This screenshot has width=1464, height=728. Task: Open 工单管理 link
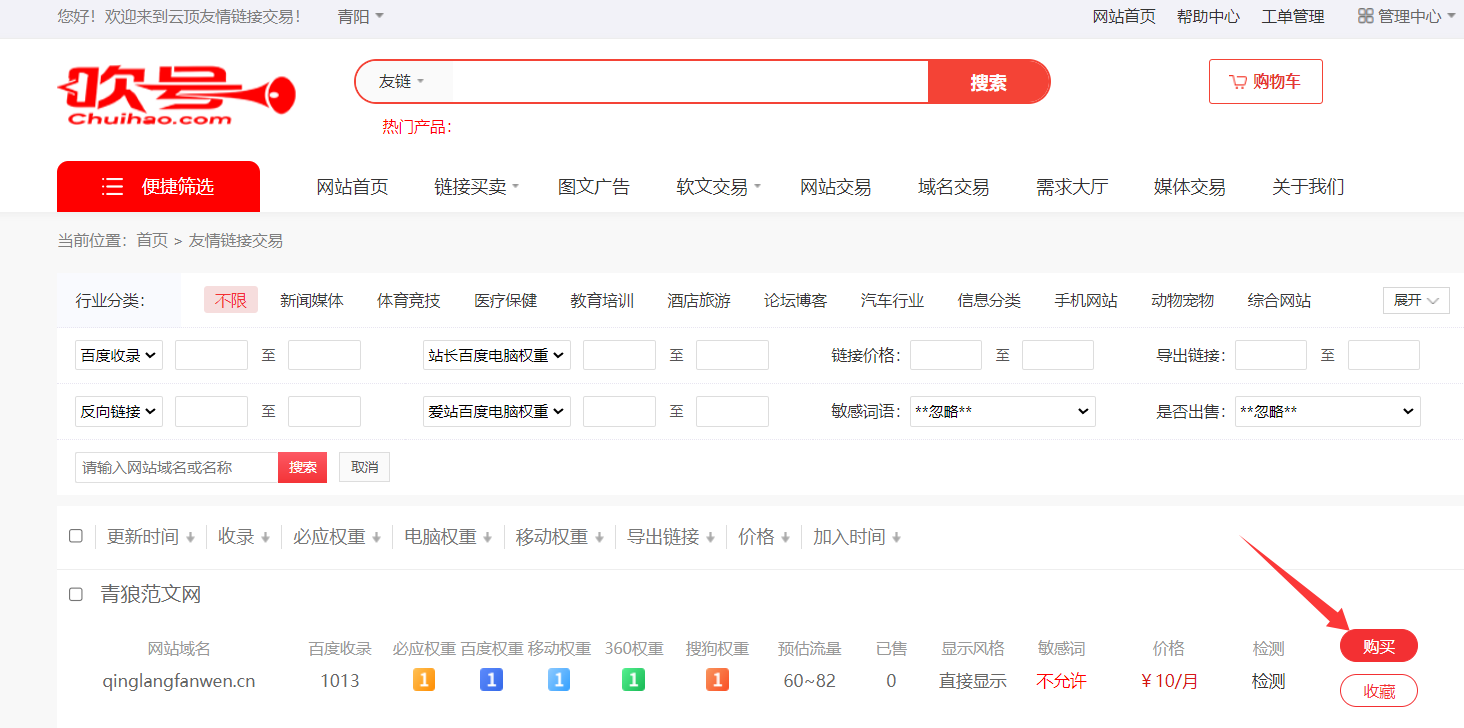point(1293,16)
